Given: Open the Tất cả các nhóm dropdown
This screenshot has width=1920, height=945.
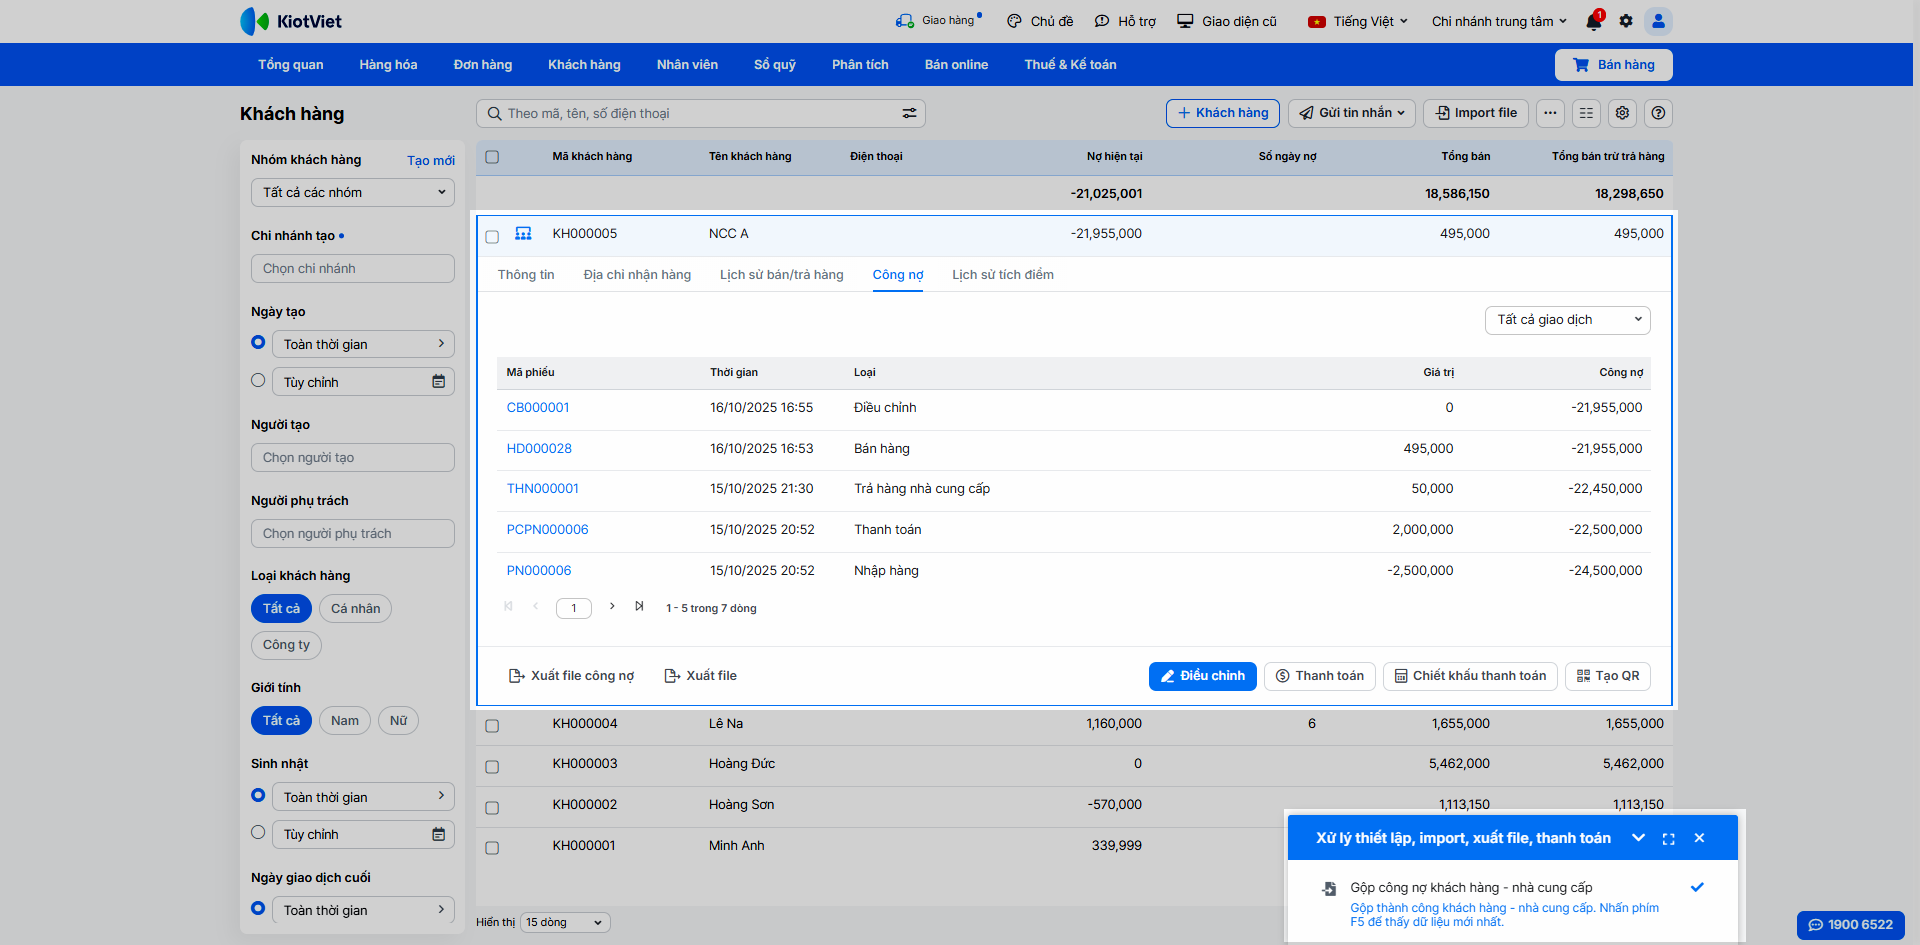Looking at the screenshot, I should point(352,192).
